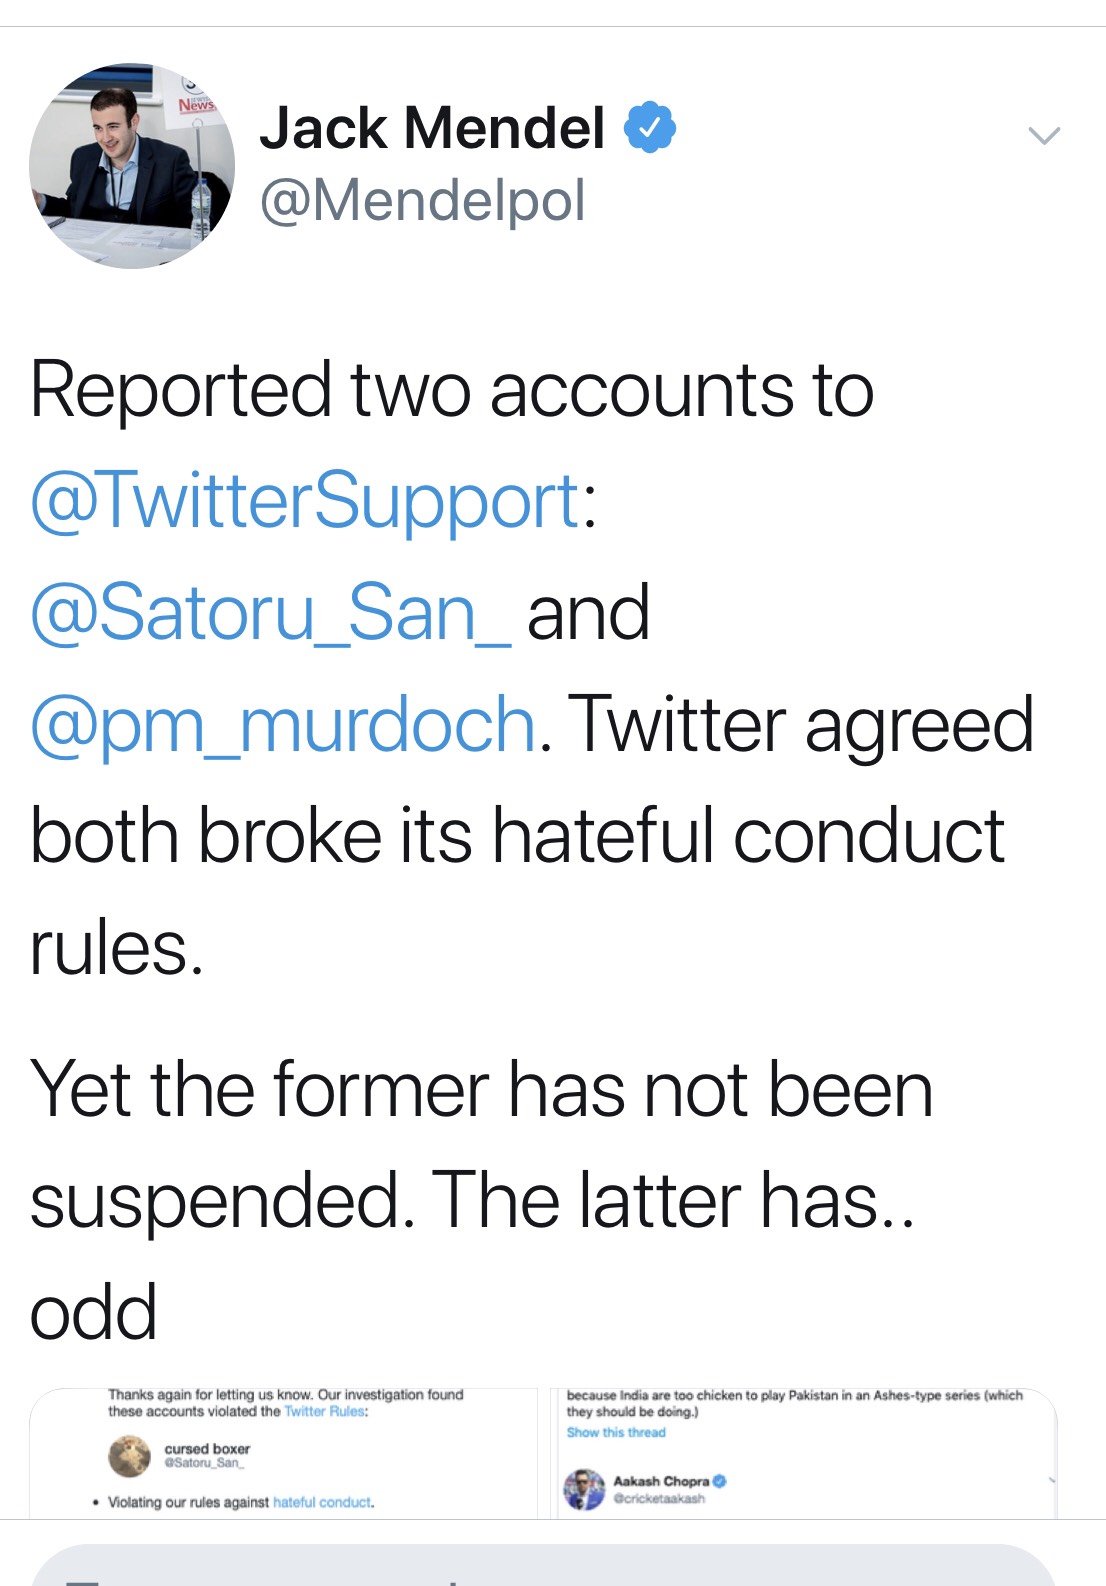Select the 'Aakash Chopra' account name
Image resolution: width=1106 pixels, height=1586 pixels.
(660, 1481)
